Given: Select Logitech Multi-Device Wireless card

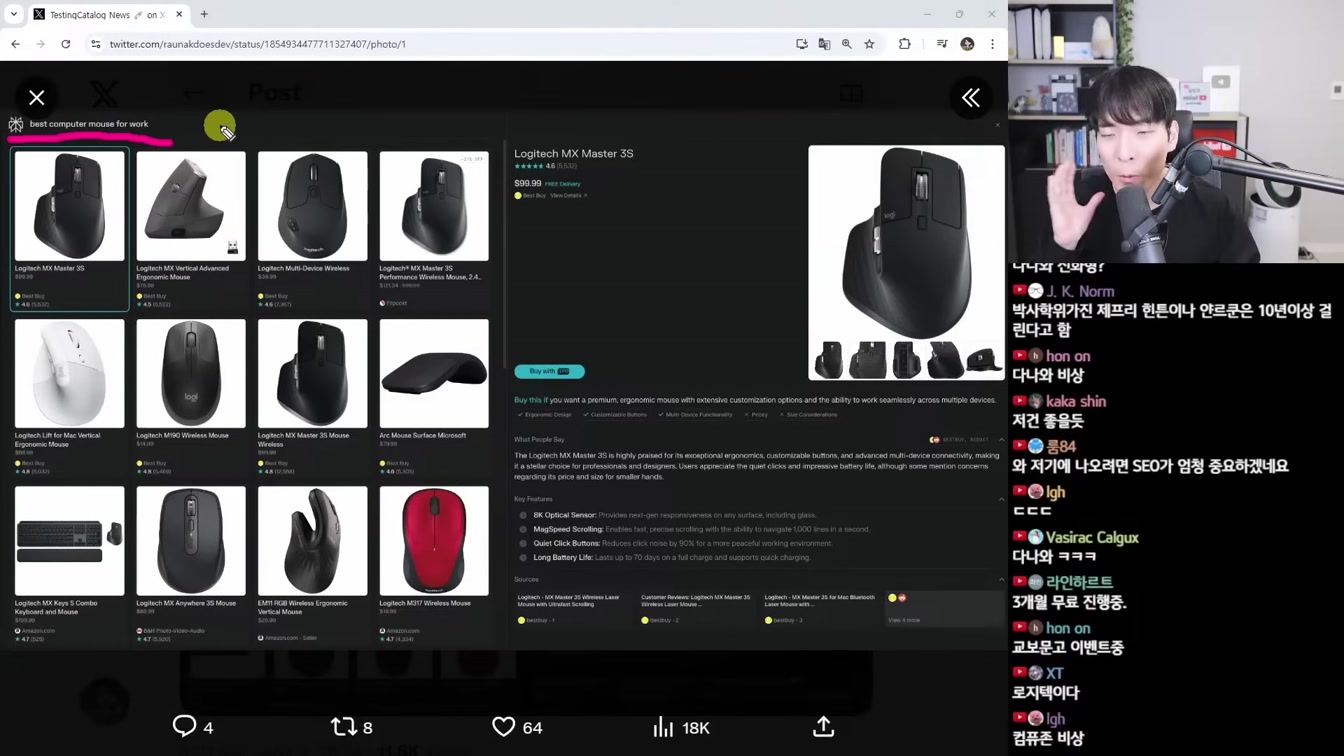Looking at the screenshot, I should pos(312,230).
